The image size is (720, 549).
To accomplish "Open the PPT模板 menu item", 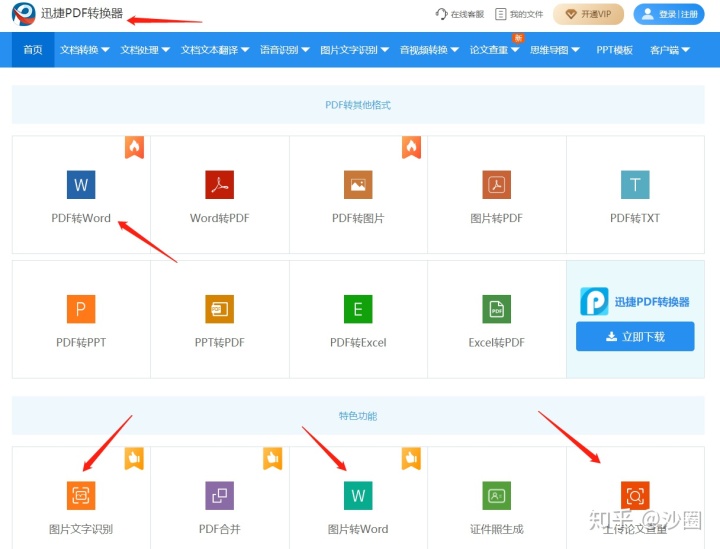I will [614, 50].
